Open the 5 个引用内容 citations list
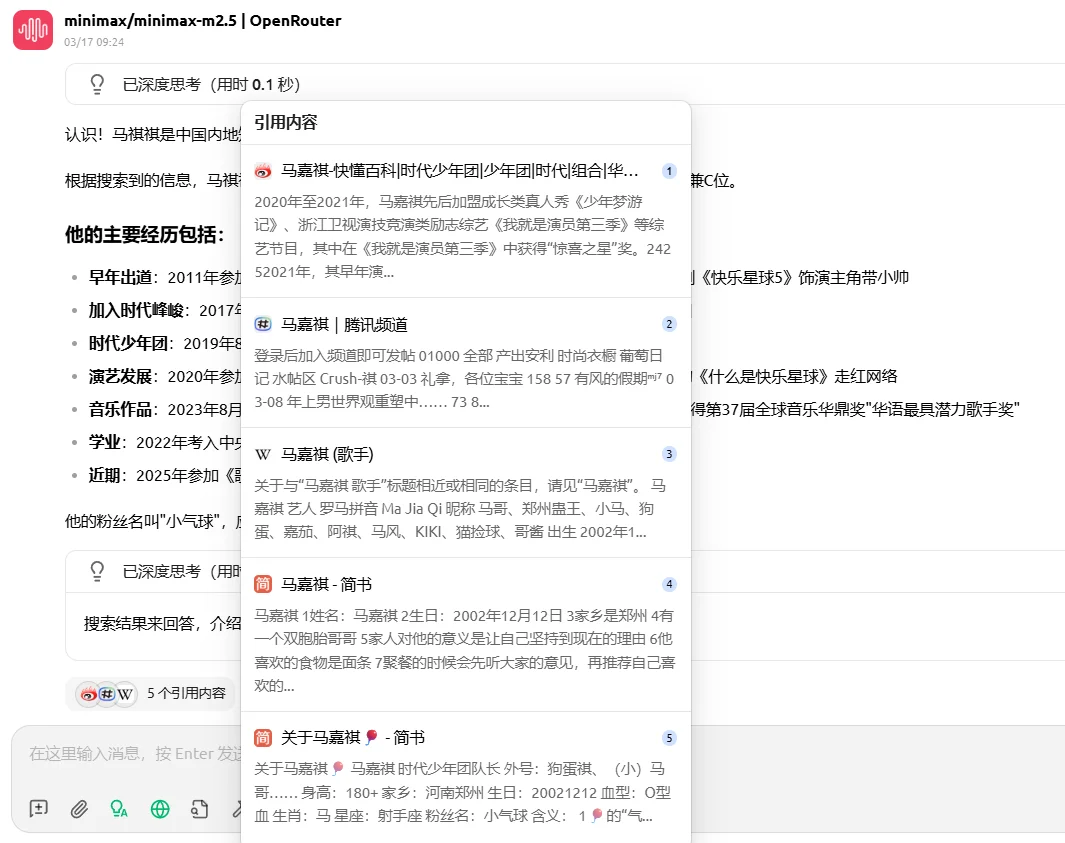 click(151, 692)
